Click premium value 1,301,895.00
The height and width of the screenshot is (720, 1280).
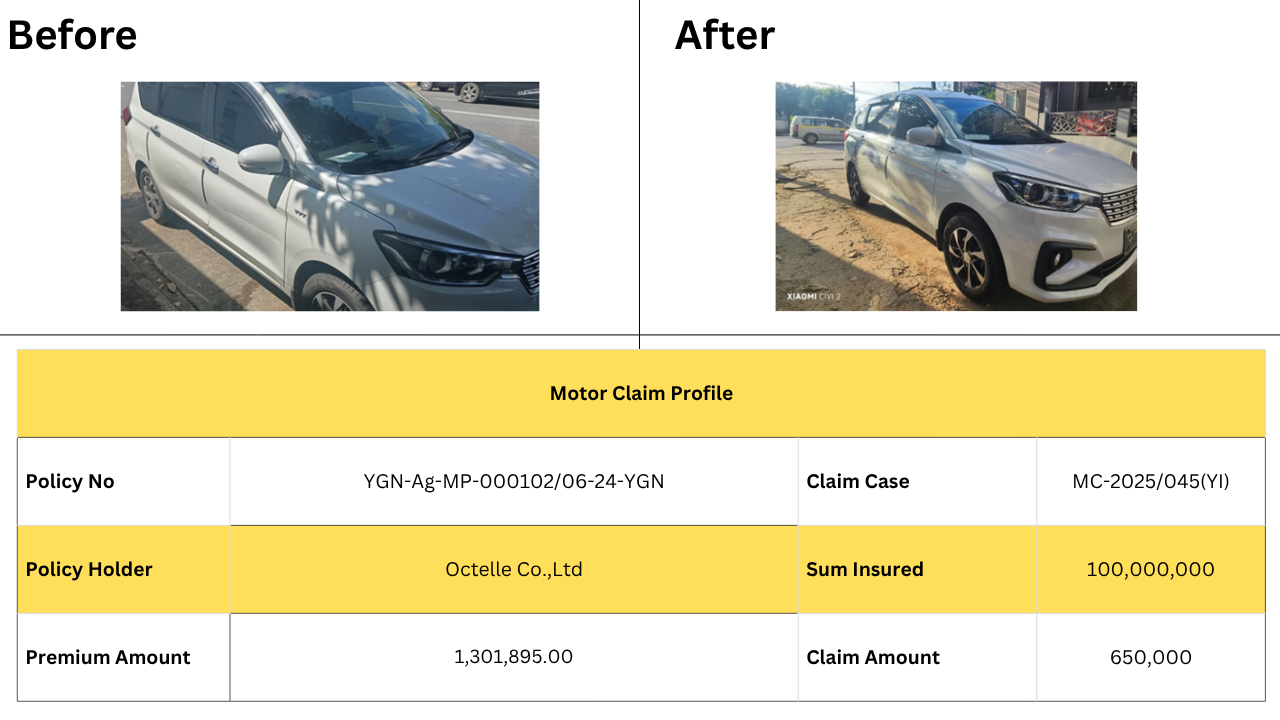point(514,657)
